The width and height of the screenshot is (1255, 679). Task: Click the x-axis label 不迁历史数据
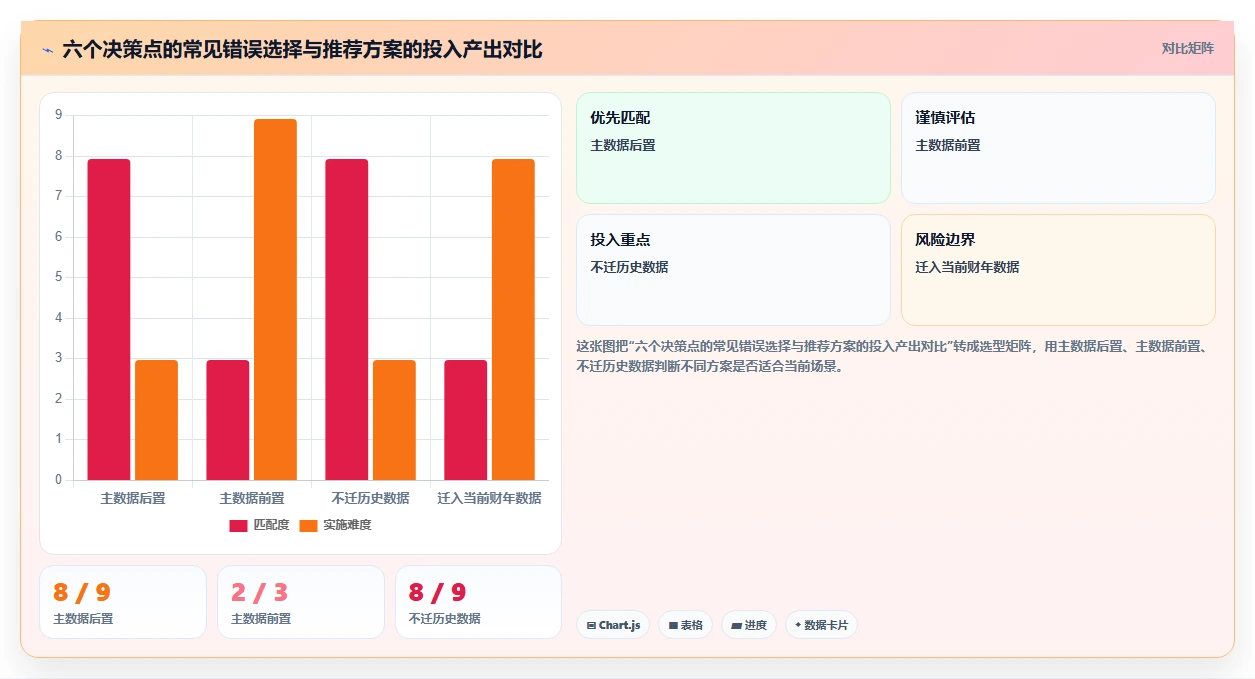(371, 498)
